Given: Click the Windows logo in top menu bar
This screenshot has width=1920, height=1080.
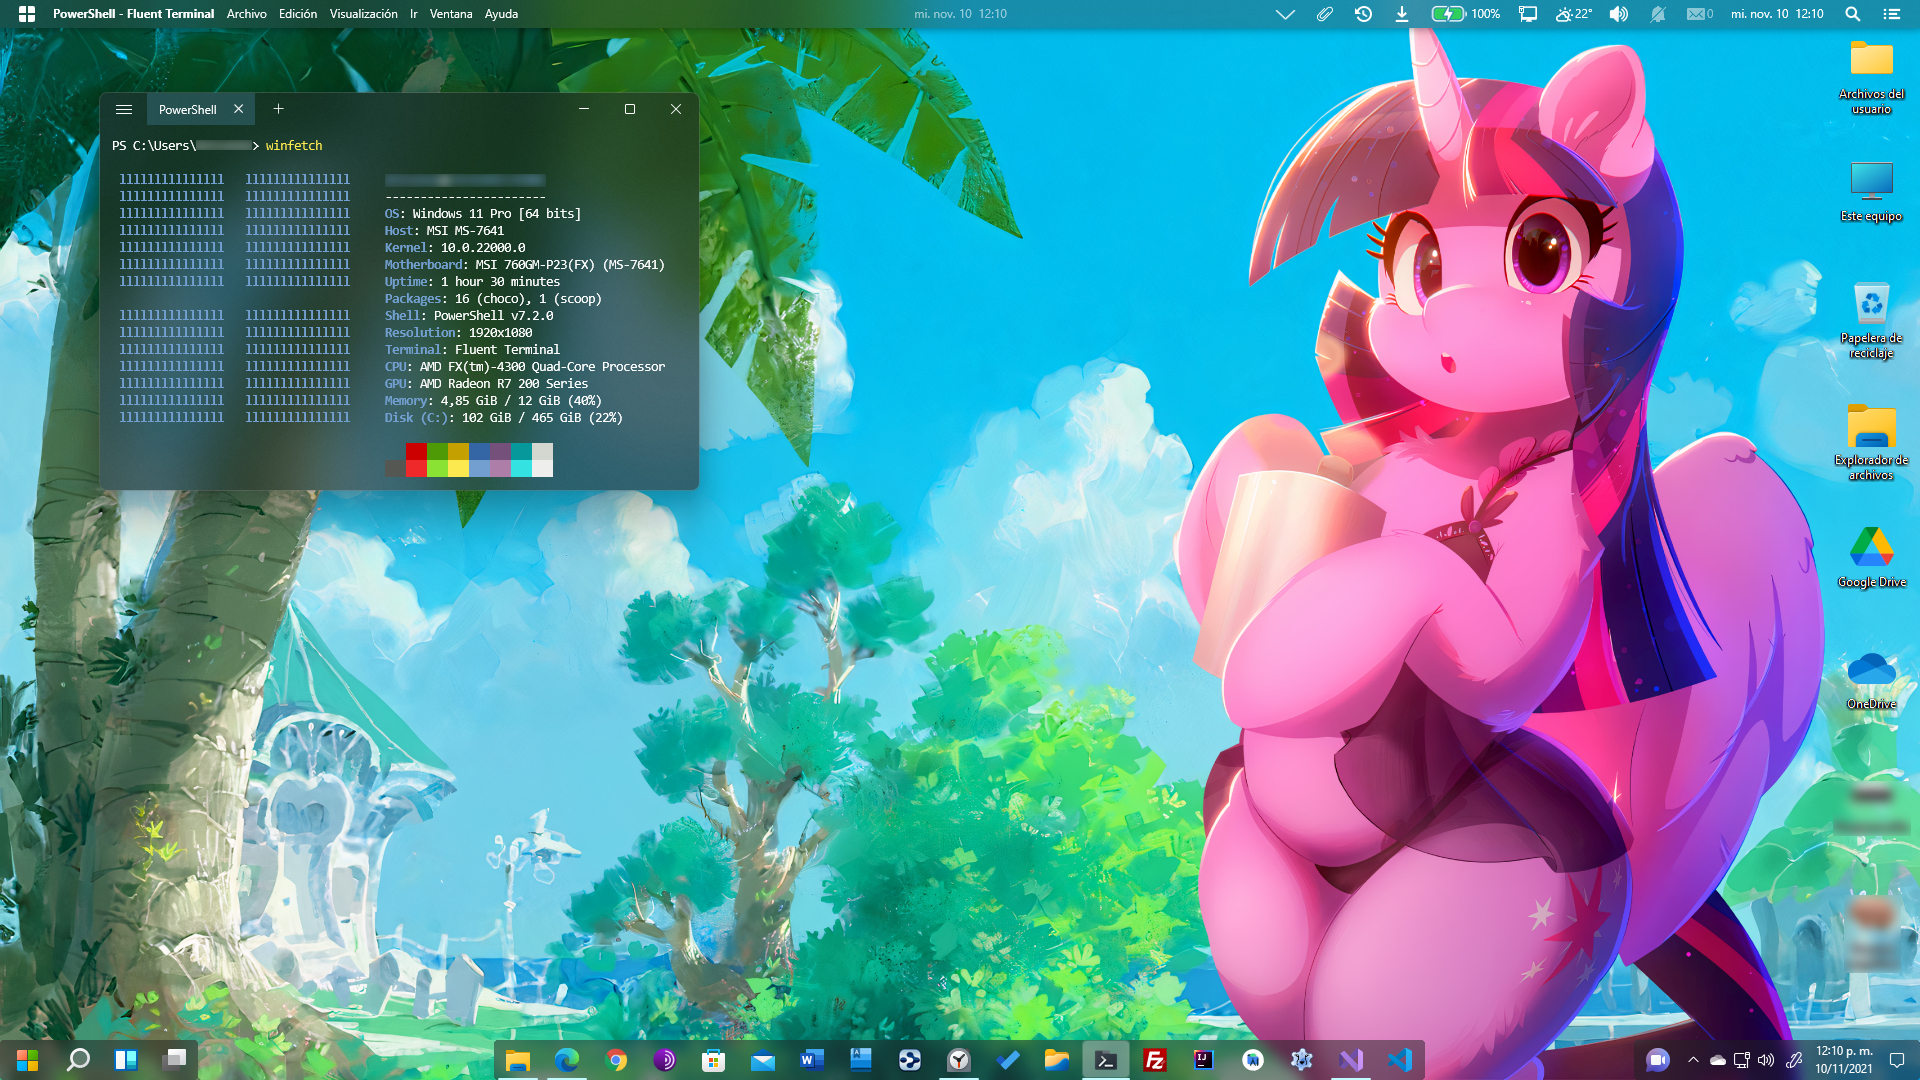Looking at the screenshot, I should click(27, 14).
